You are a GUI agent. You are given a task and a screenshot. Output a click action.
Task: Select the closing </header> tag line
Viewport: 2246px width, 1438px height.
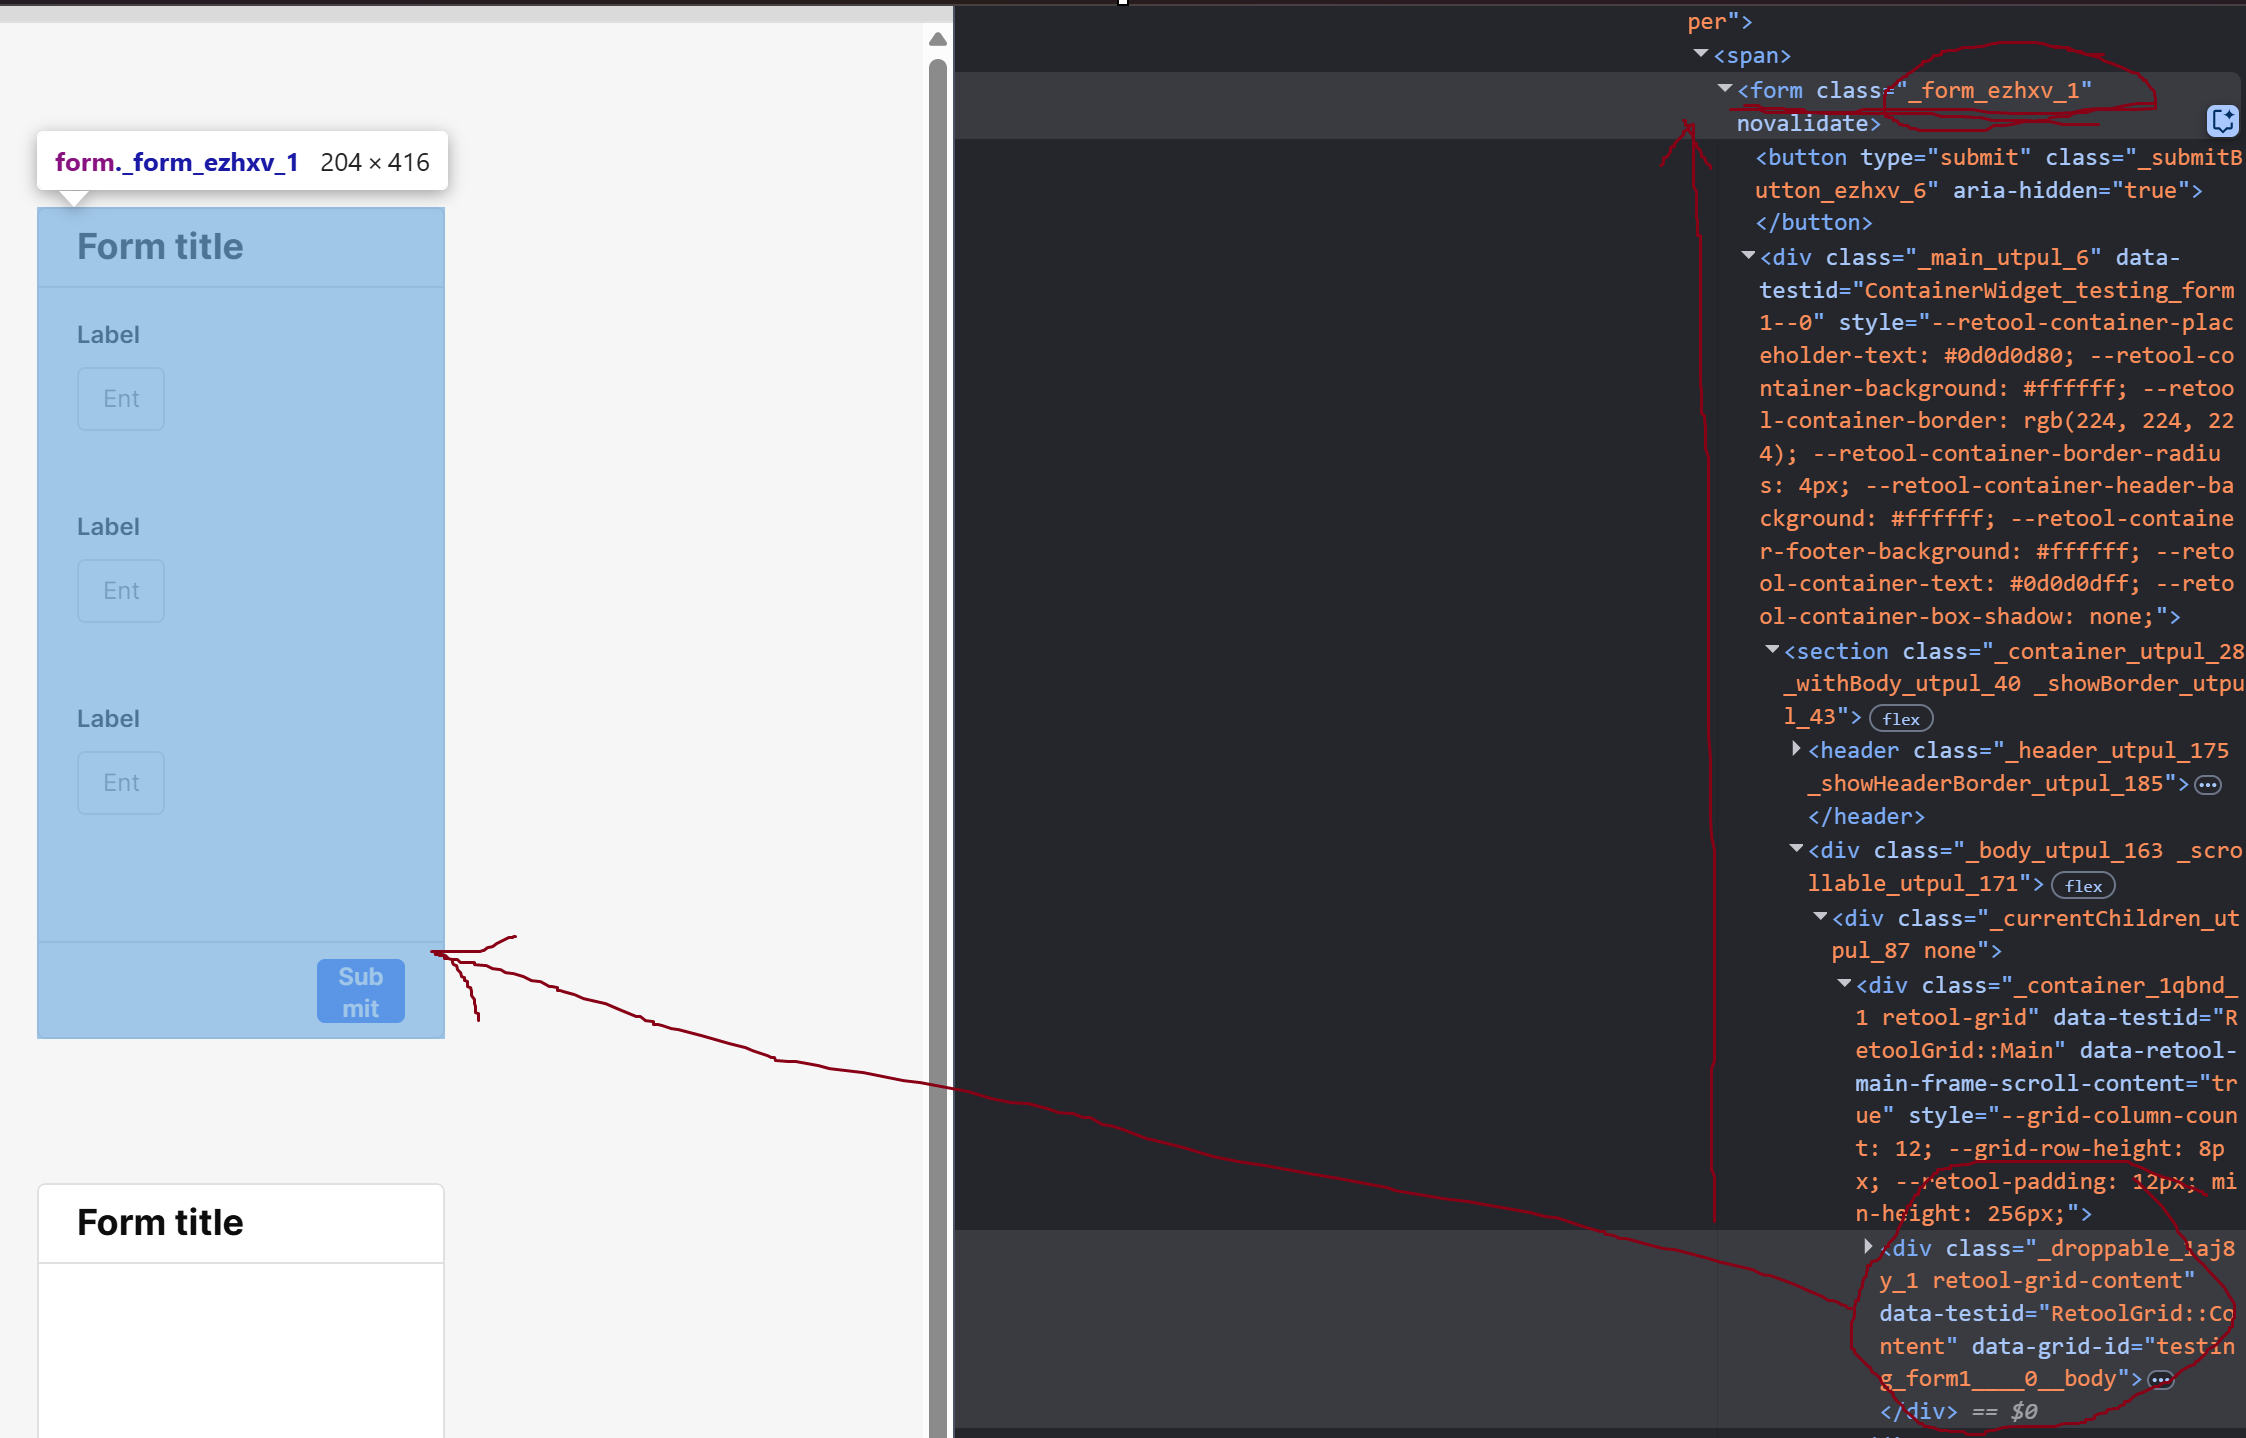click(x=1866, y=816)
